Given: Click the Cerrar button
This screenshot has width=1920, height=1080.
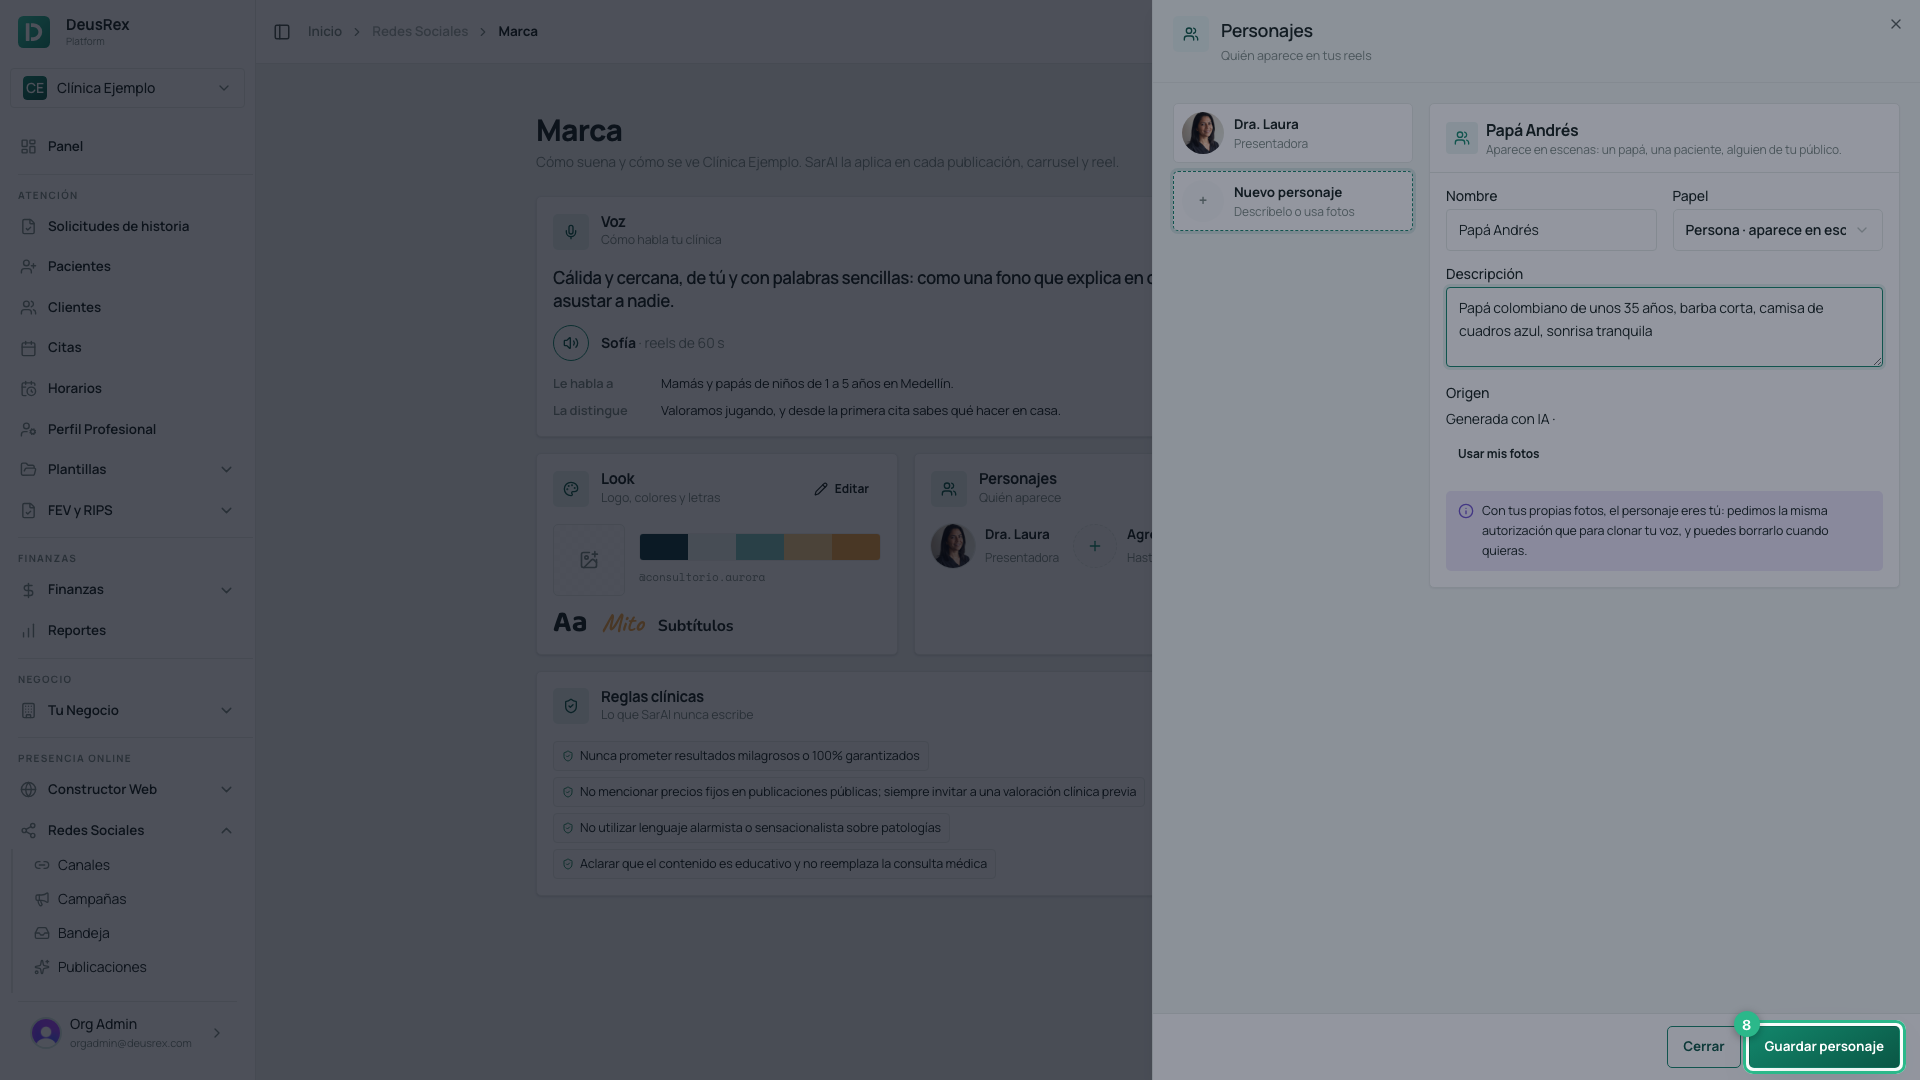Looking at the screenshot, I should coord(1703,1047).
